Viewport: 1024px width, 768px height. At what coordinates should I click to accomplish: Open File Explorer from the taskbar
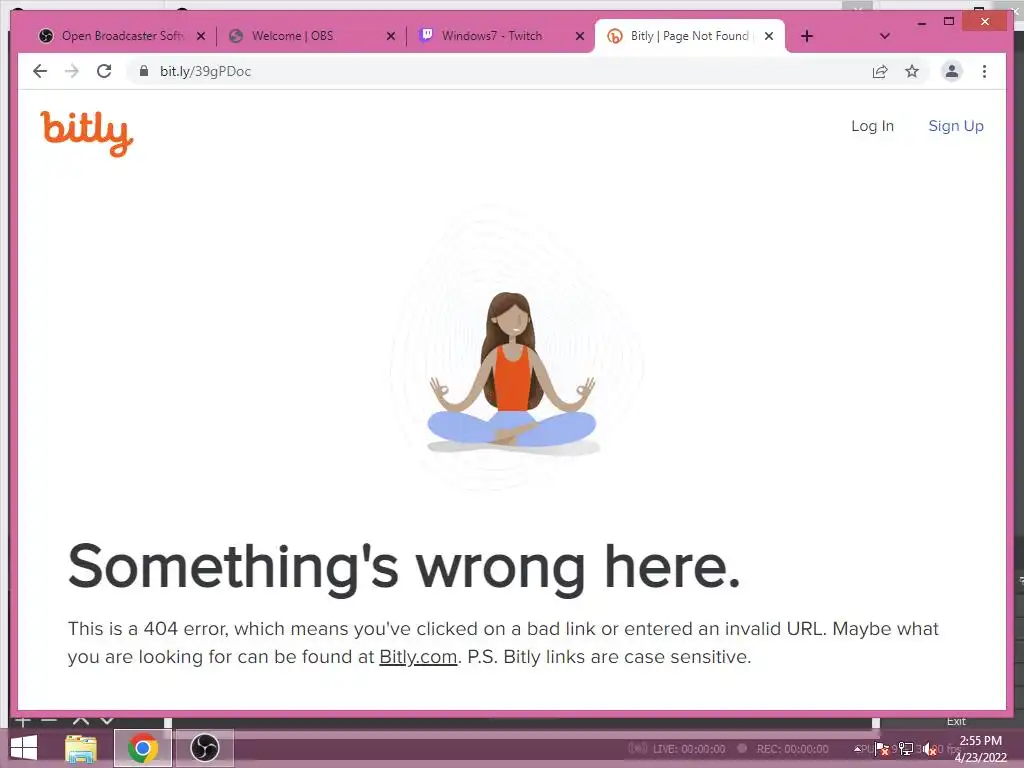point(81,748)
